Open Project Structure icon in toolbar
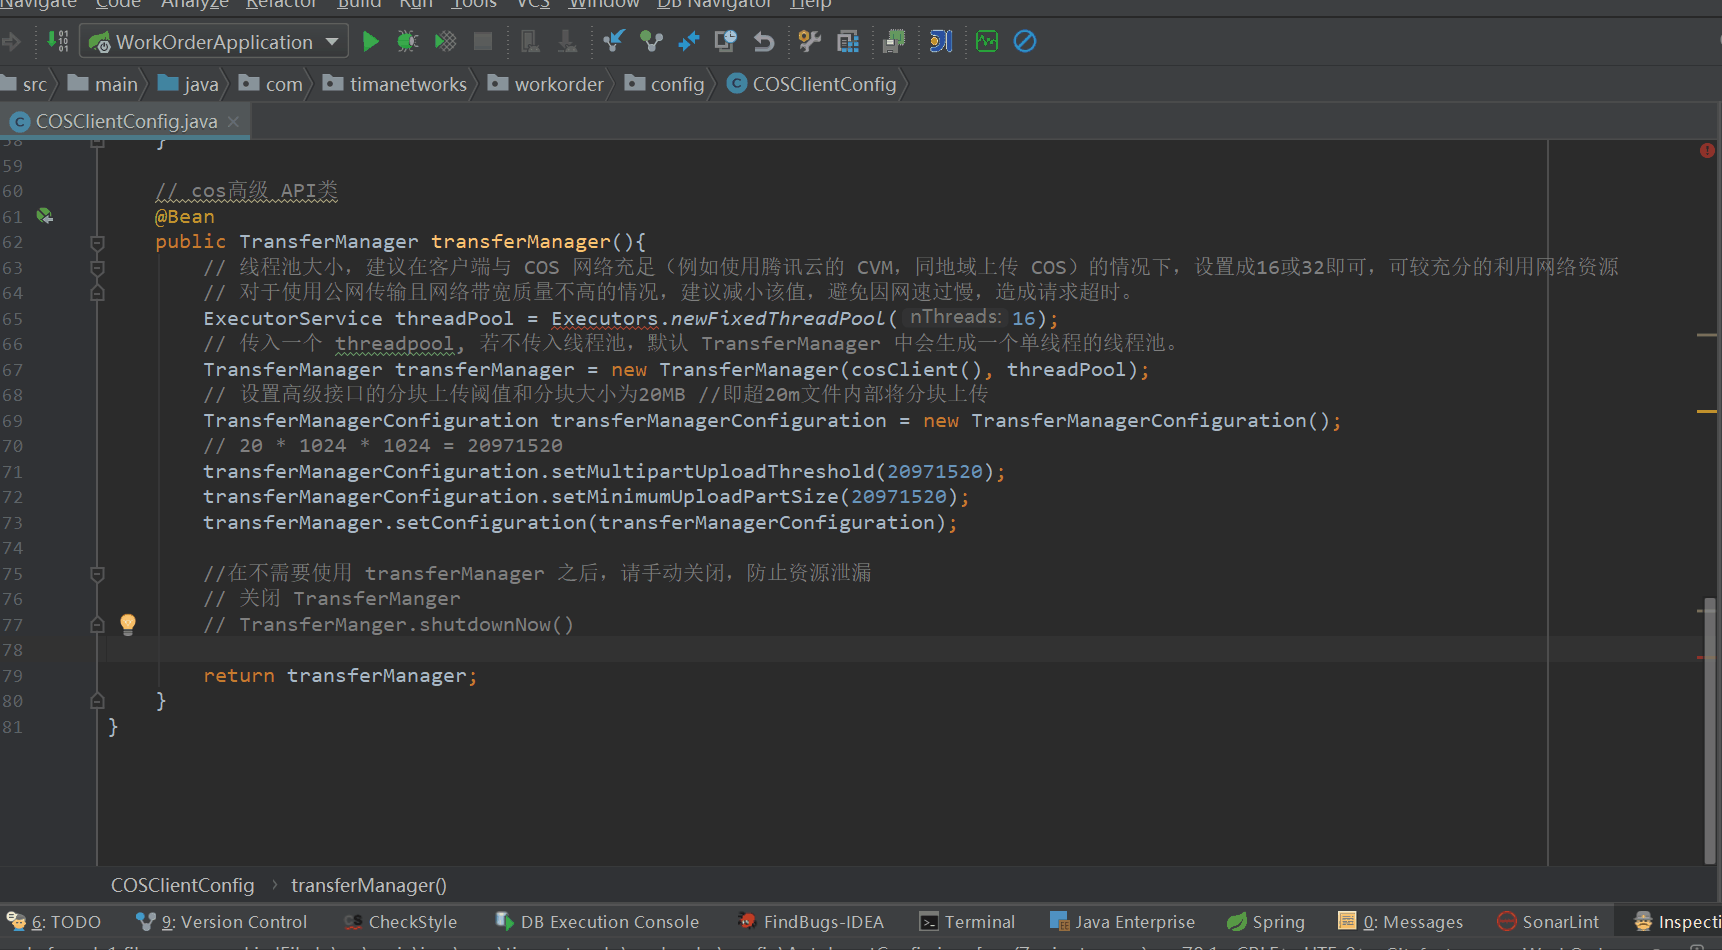This screenshot has width=1722, height=950. click(x=848, y=42)
